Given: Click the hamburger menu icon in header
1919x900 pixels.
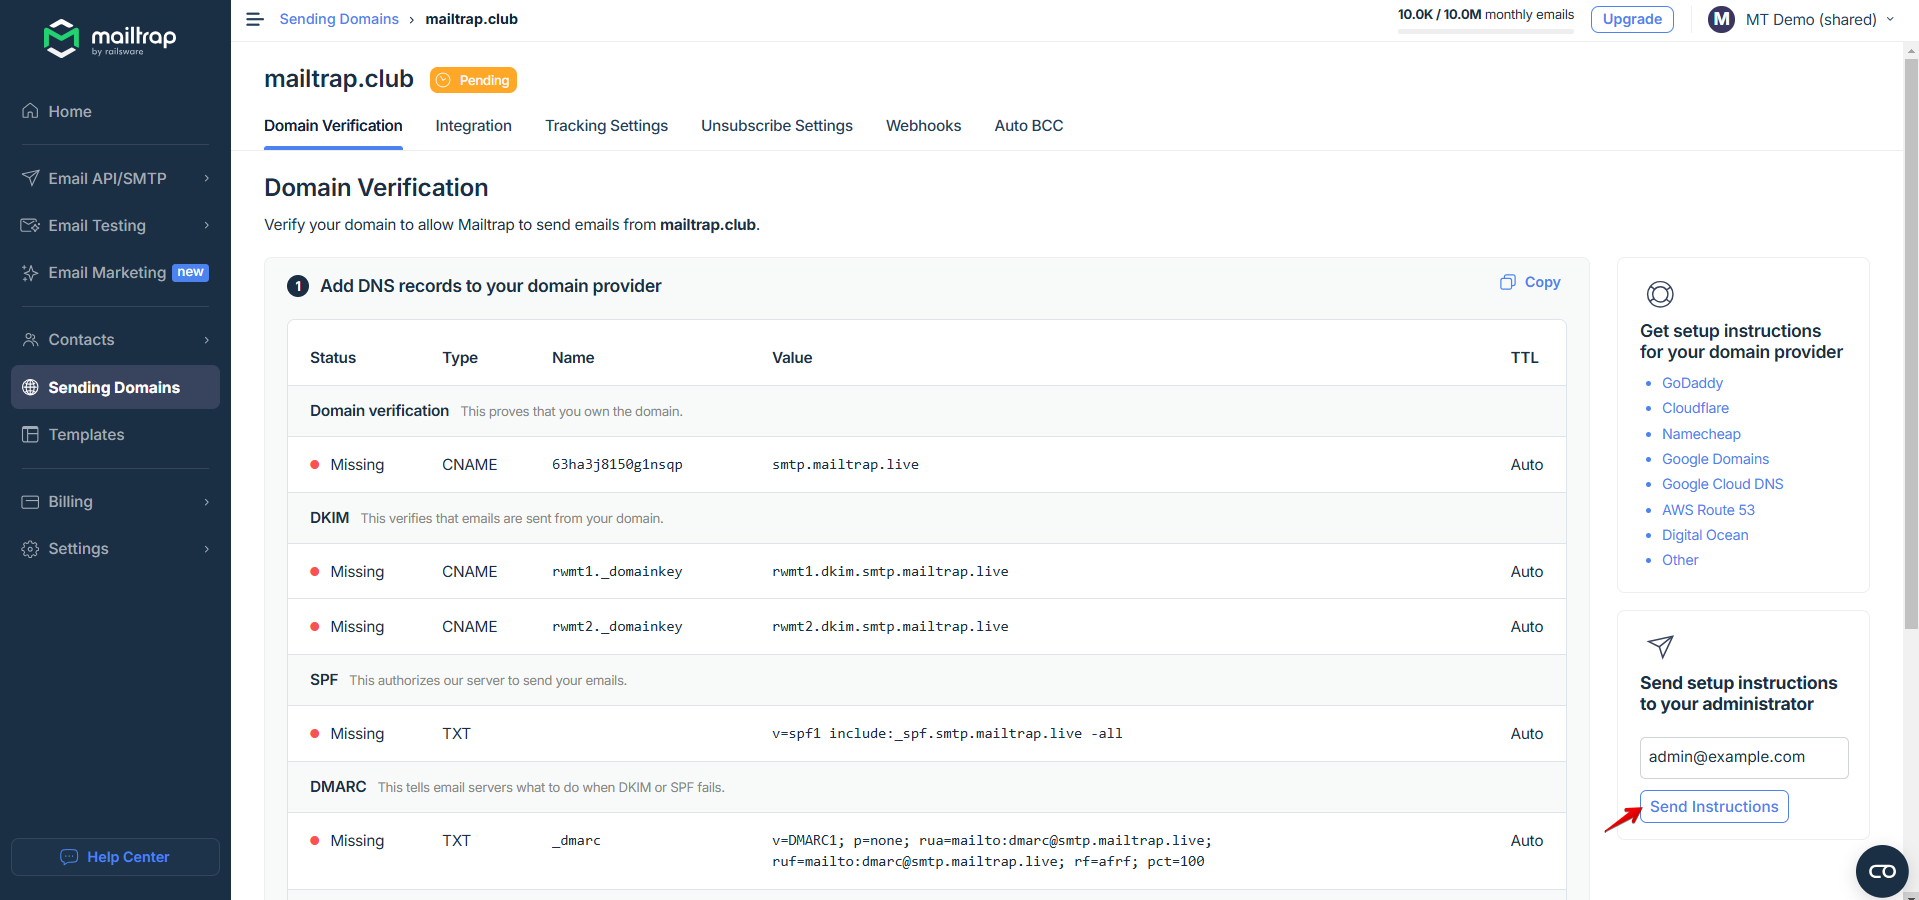Looking at the screenshot, I should 254,19.
